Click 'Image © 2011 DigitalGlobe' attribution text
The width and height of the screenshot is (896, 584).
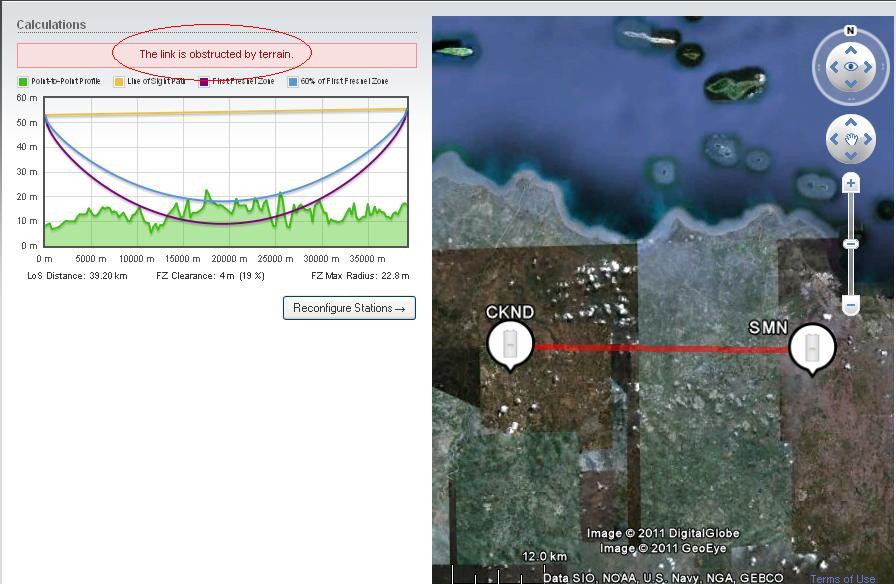[x=663, y=533]
